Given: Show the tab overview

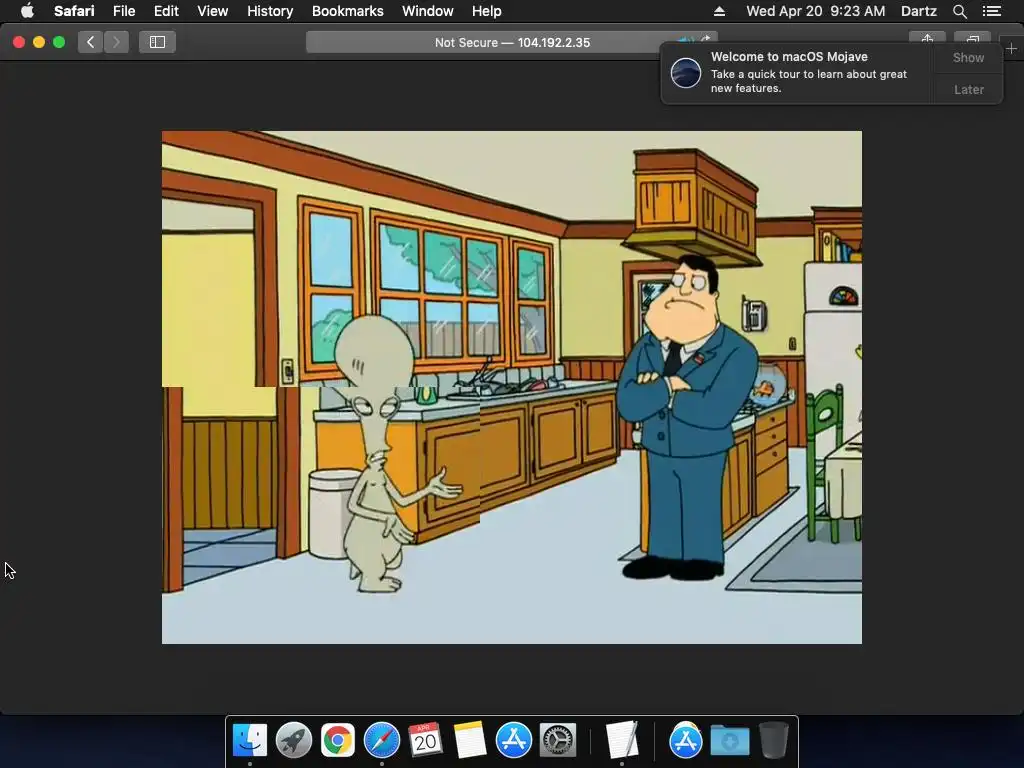Looking at the screenshot, I should click(x=972, y=39).
